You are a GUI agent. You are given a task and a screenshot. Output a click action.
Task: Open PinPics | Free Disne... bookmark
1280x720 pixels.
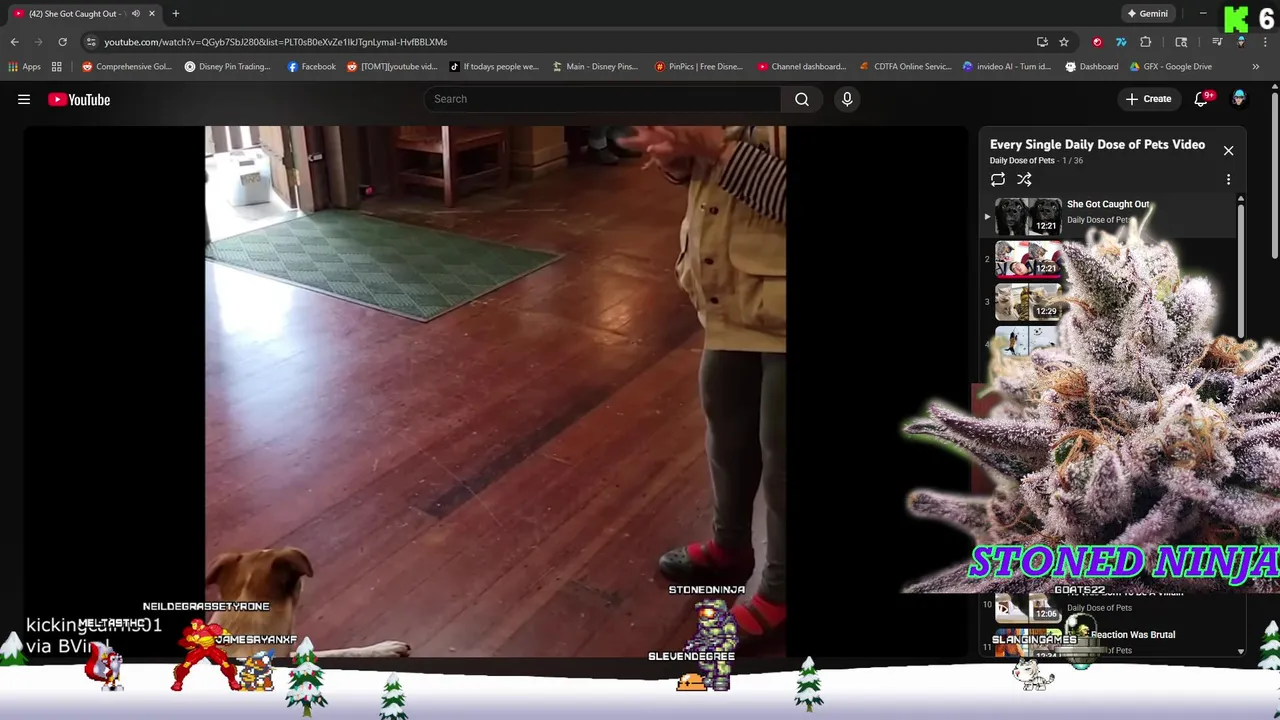[698, 67]
